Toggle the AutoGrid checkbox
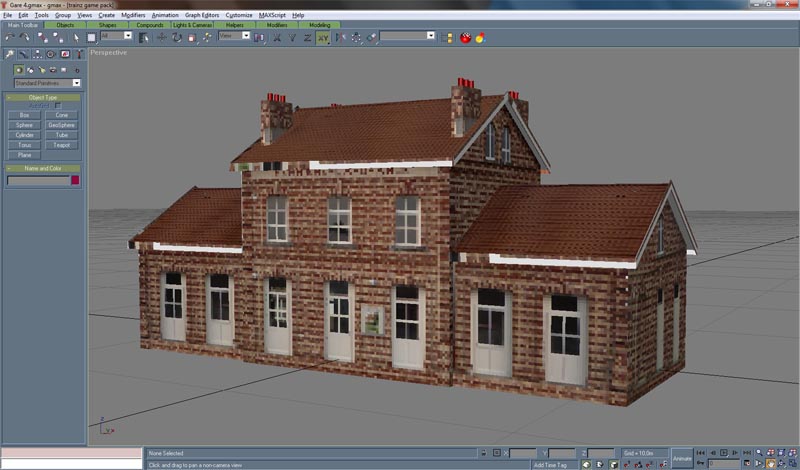 pyautogui.click(x=57, y=106)
